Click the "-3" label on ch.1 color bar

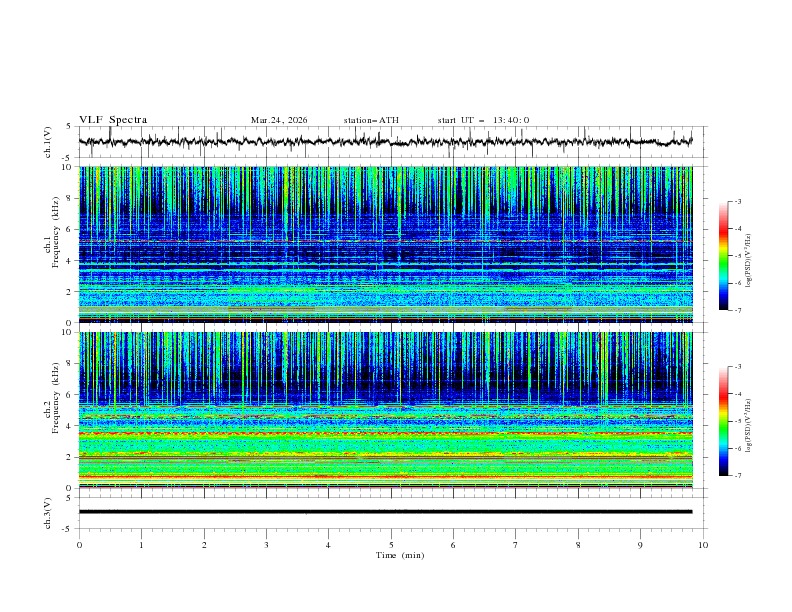pyautogui.click(x=738, y=201)
